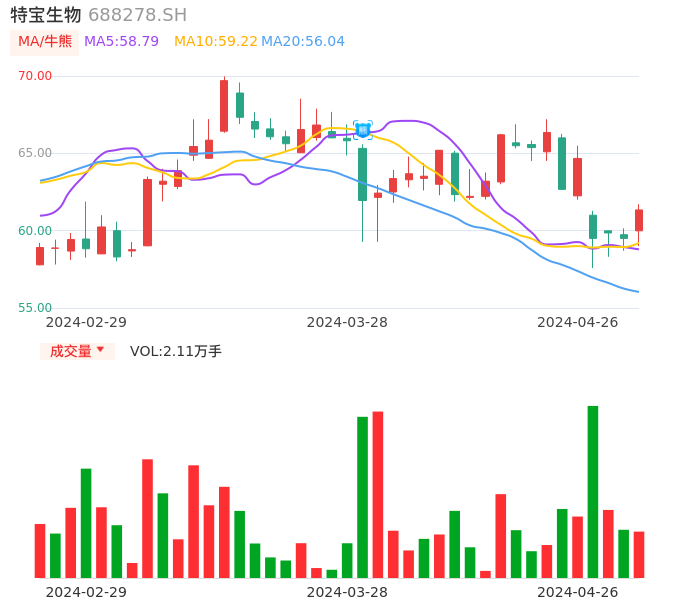Click the 2024-02-29 date label on price chart
This screenshot has width=686, height=606.
86,322
